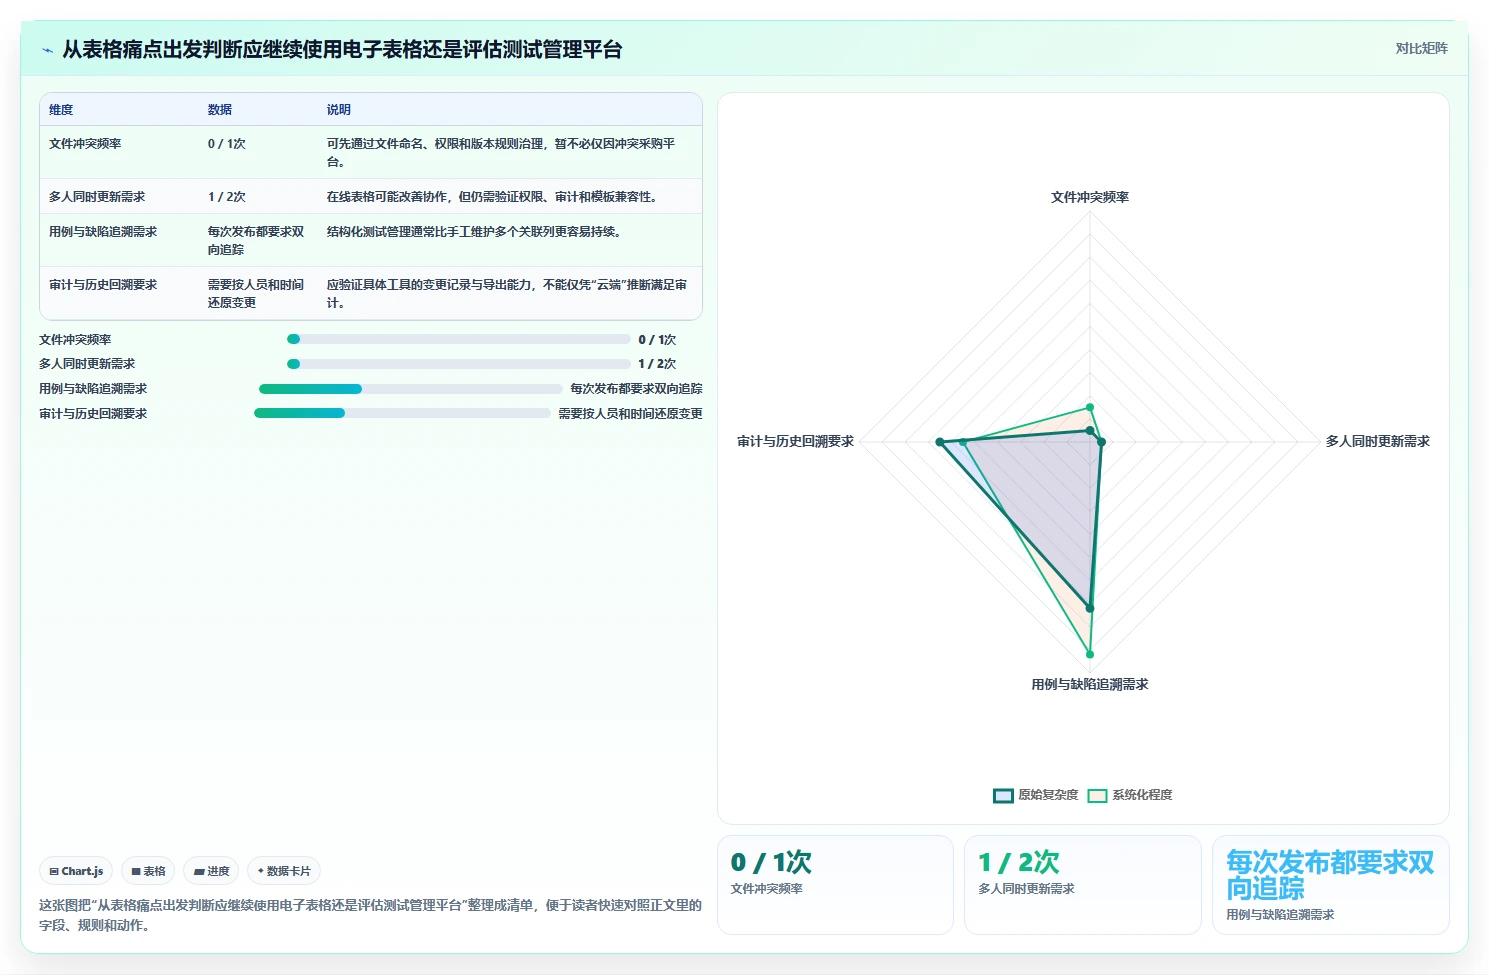Click the 维度 column header
Screen dimensions: 1489x975
click(61, 110)
